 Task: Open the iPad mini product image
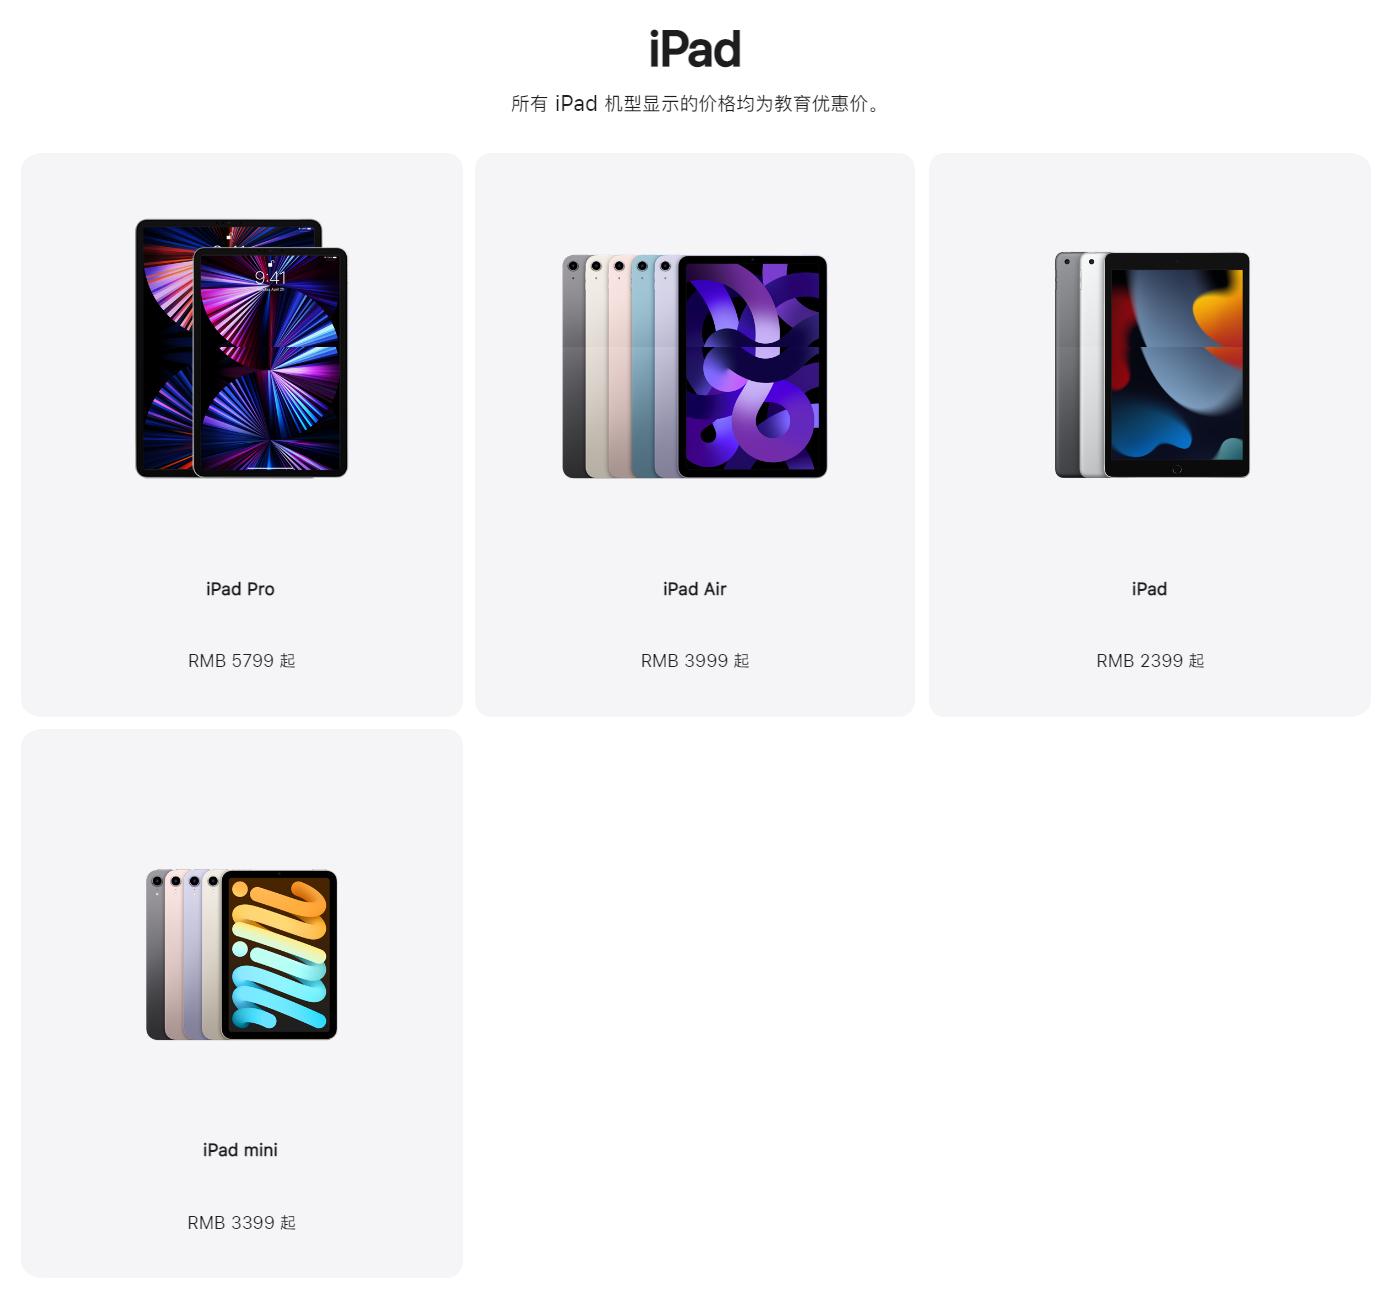pyautogui.click(x=241, y=955)
